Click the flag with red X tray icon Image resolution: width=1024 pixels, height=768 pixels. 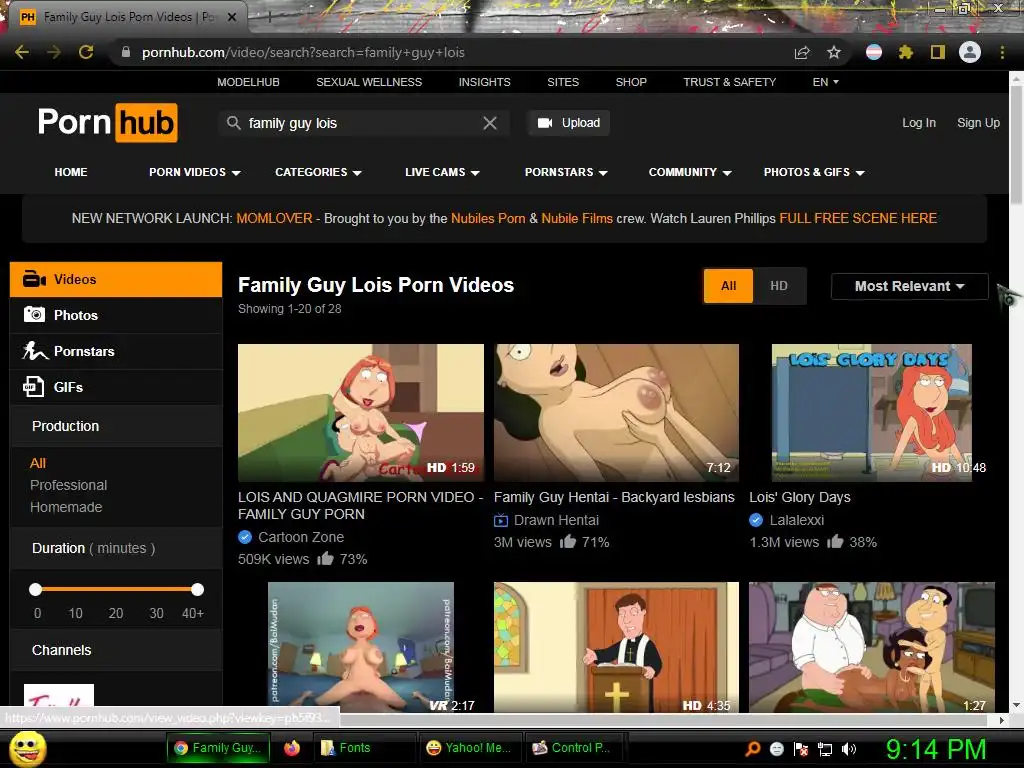point(801,749)
